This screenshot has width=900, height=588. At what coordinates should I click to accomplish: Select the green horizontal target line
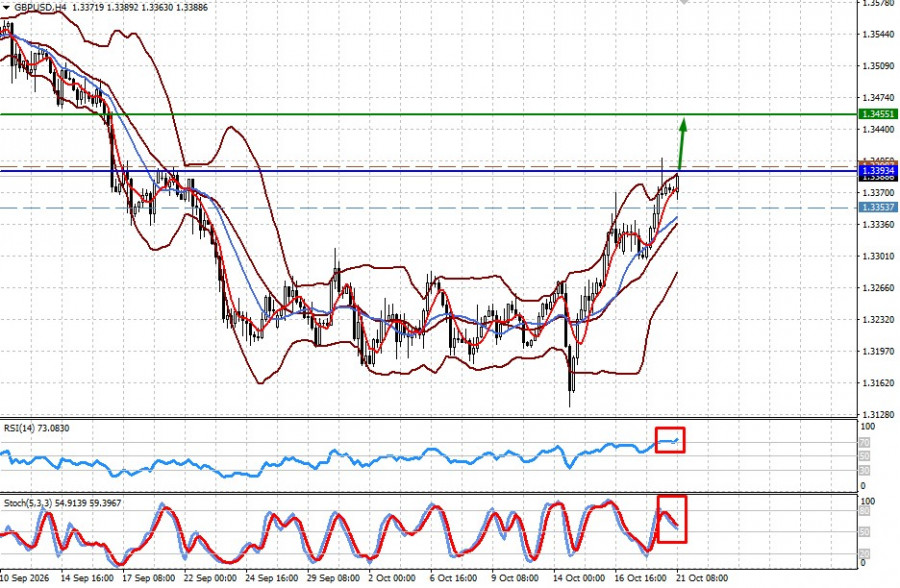429,114
